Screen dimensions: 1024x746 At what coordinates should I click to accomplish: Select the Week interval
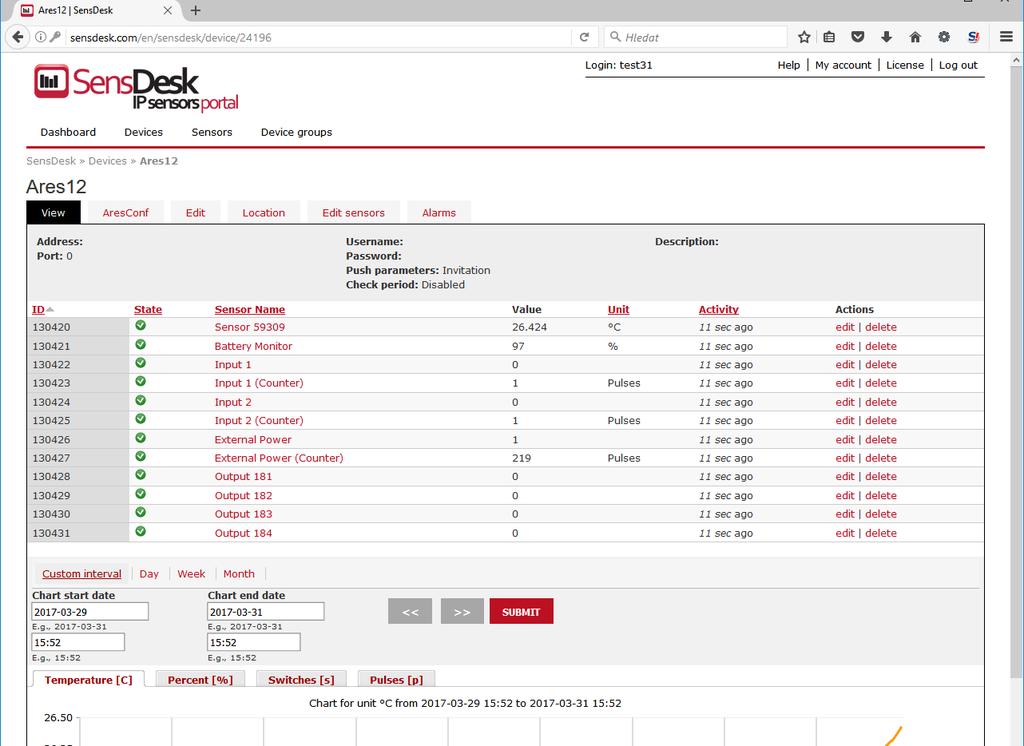point(191,574)
